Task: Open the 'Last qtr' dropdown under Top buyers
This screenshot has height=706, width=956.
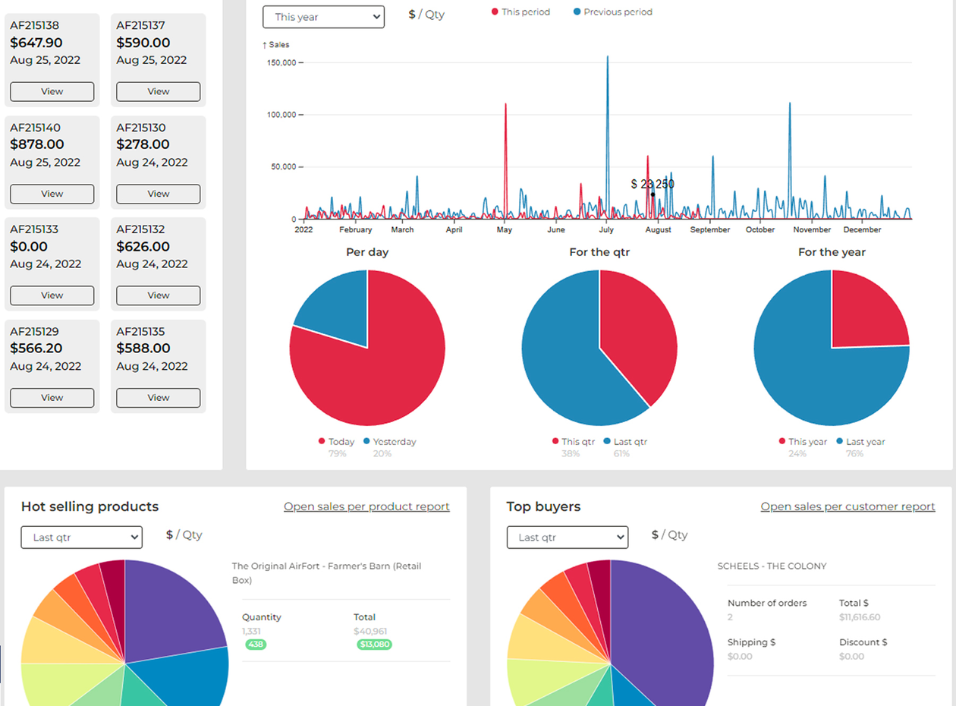Action: tap(567, 537)
